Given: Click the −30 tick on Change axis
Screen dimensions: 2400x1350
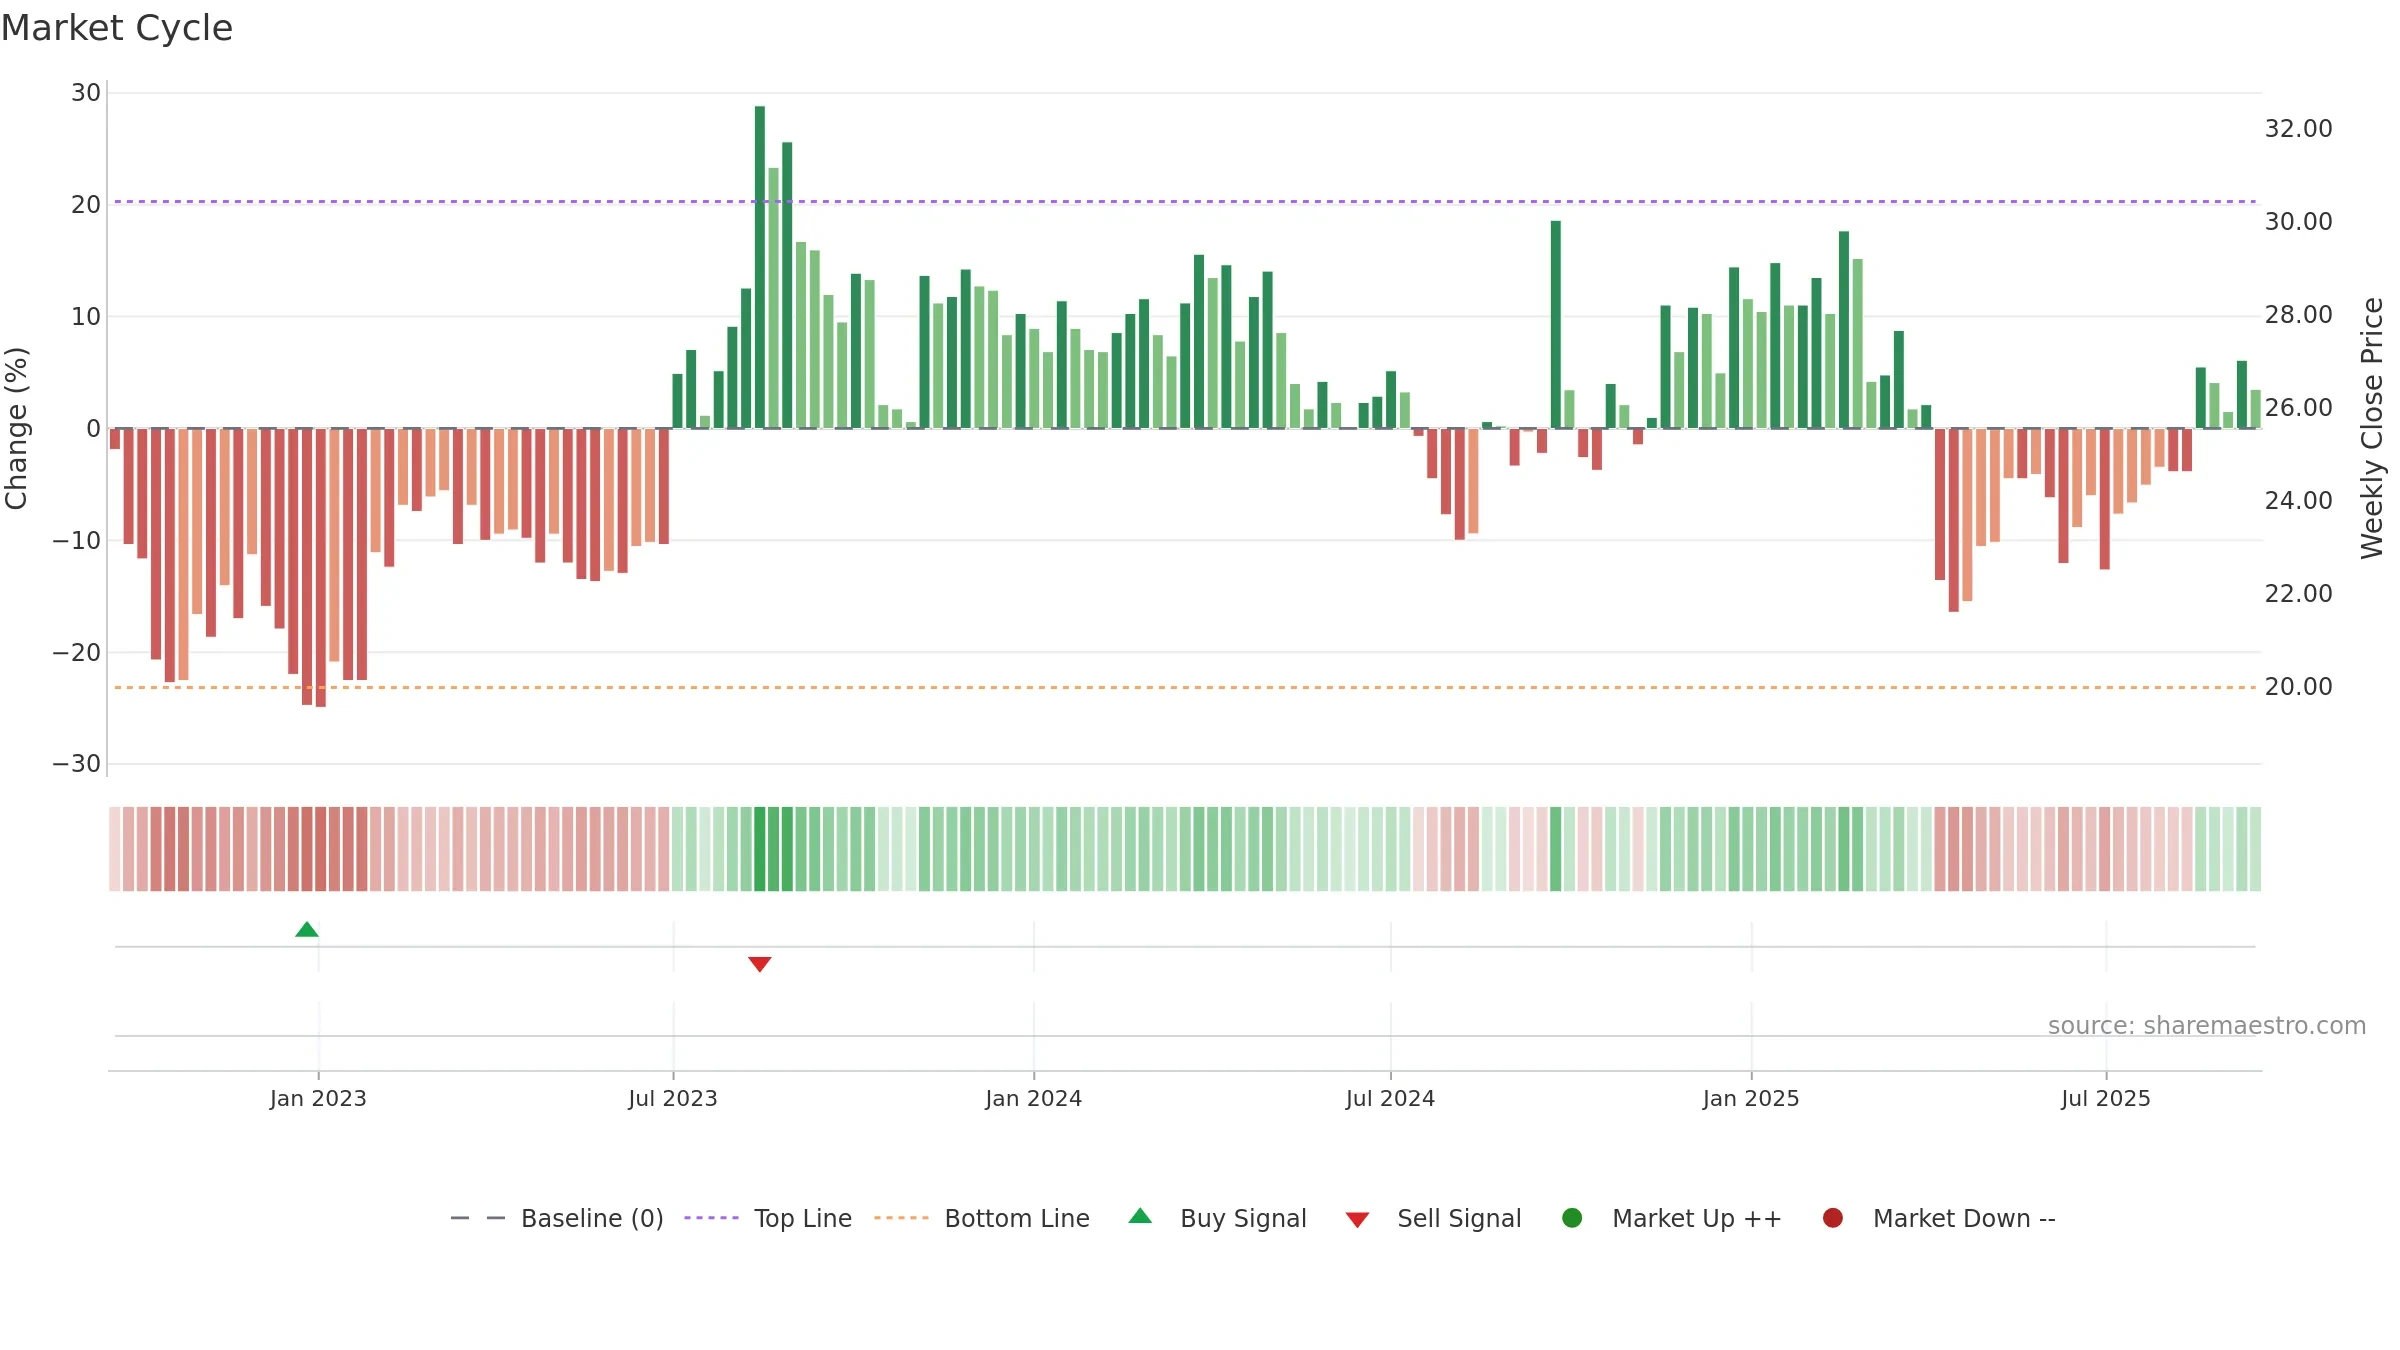Looking at the screenshot, I should click(77, 764).
